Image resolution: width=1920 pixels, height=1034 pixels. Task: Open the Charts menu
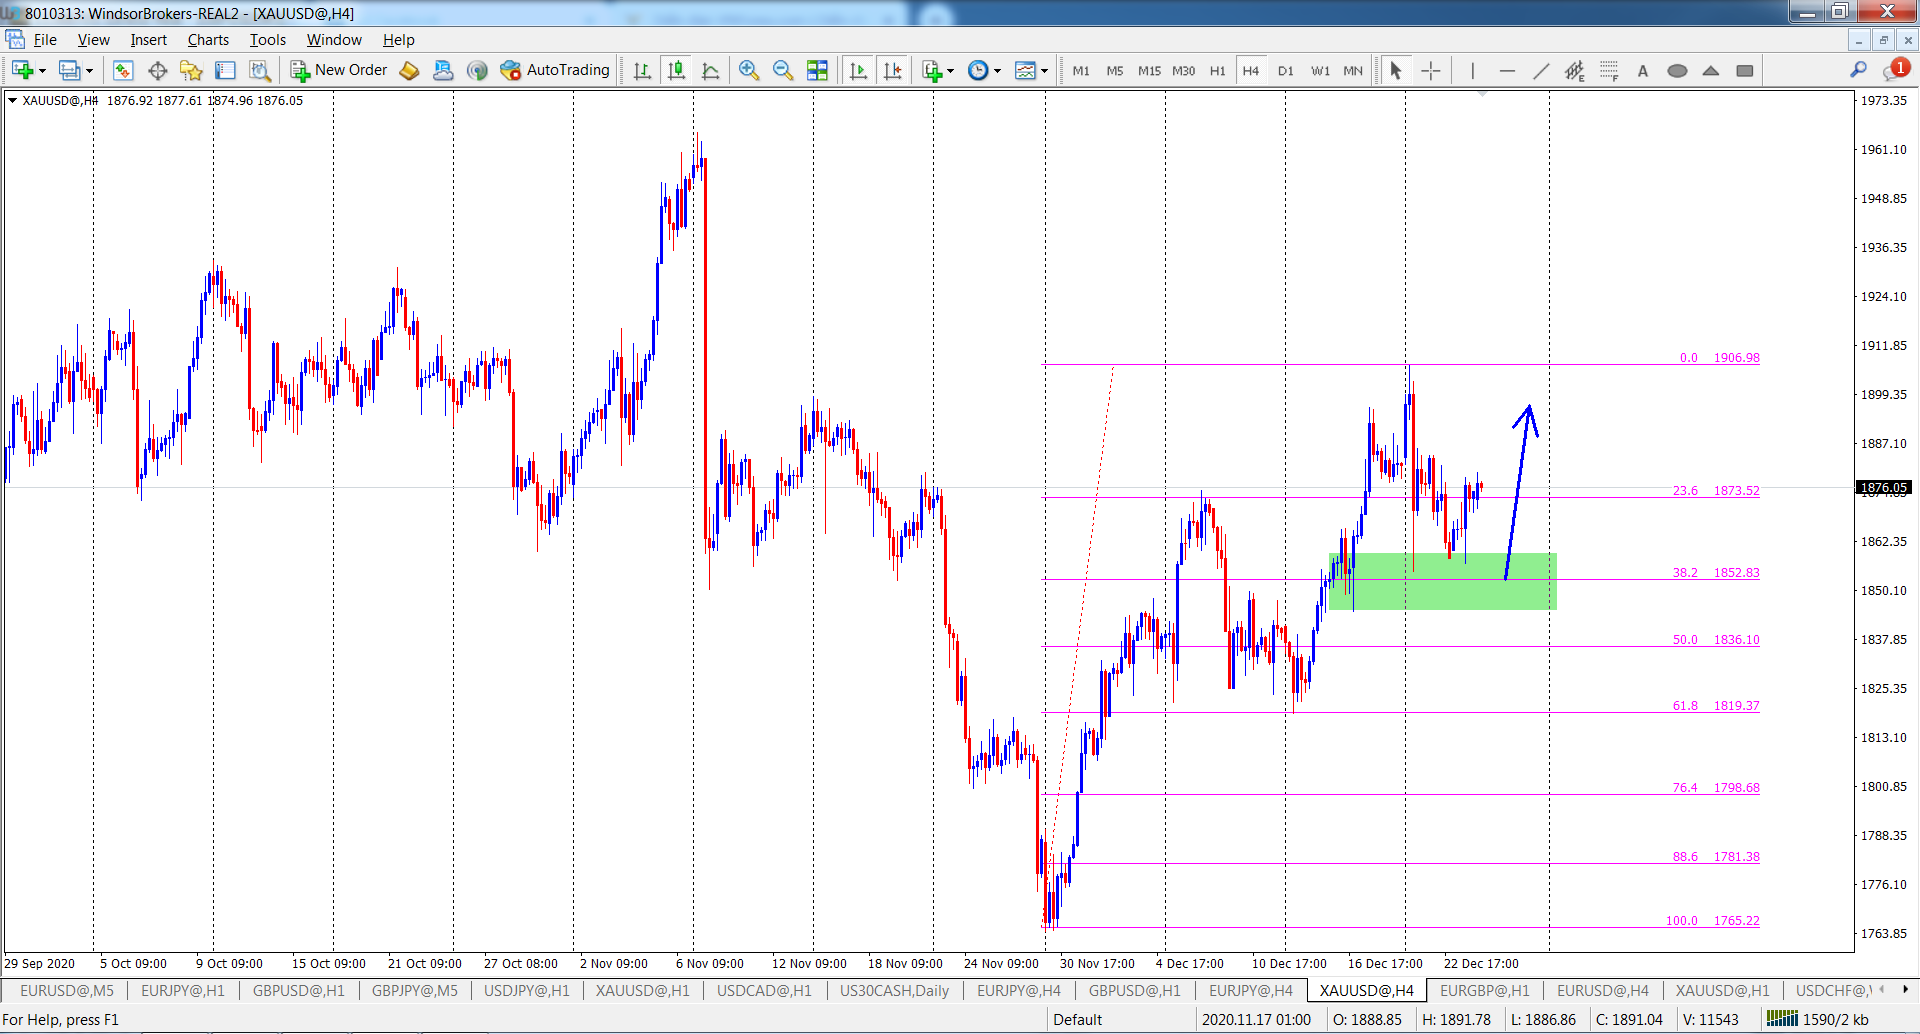coord(208,40)
